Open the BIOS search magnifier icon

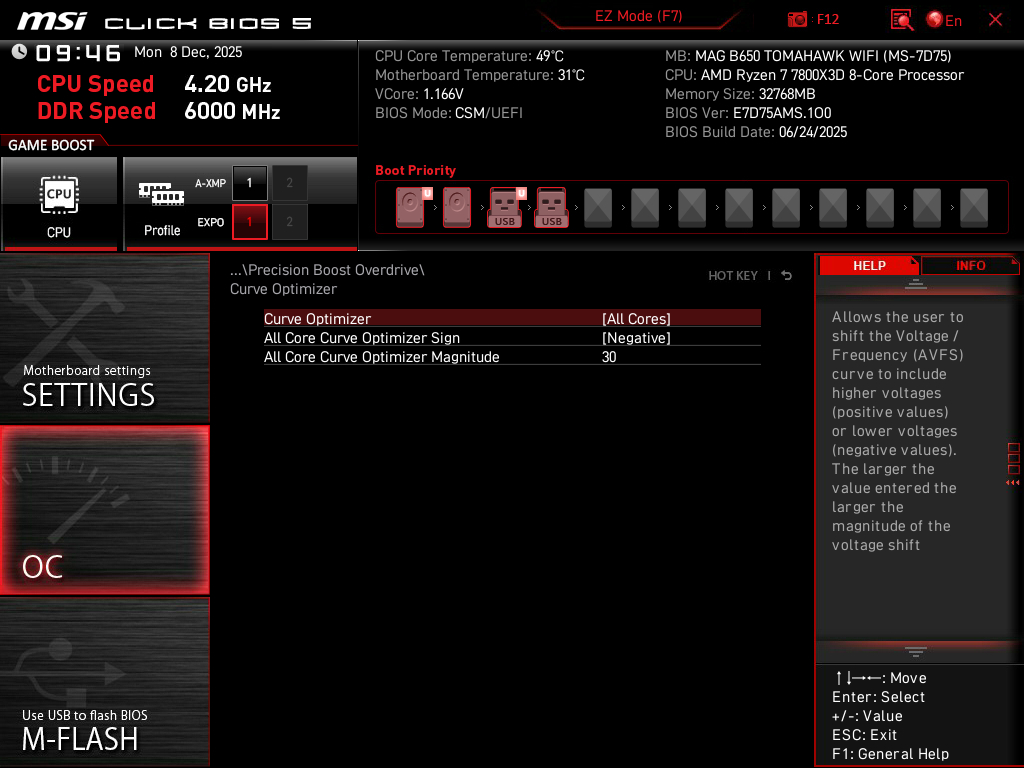(901, 20)
